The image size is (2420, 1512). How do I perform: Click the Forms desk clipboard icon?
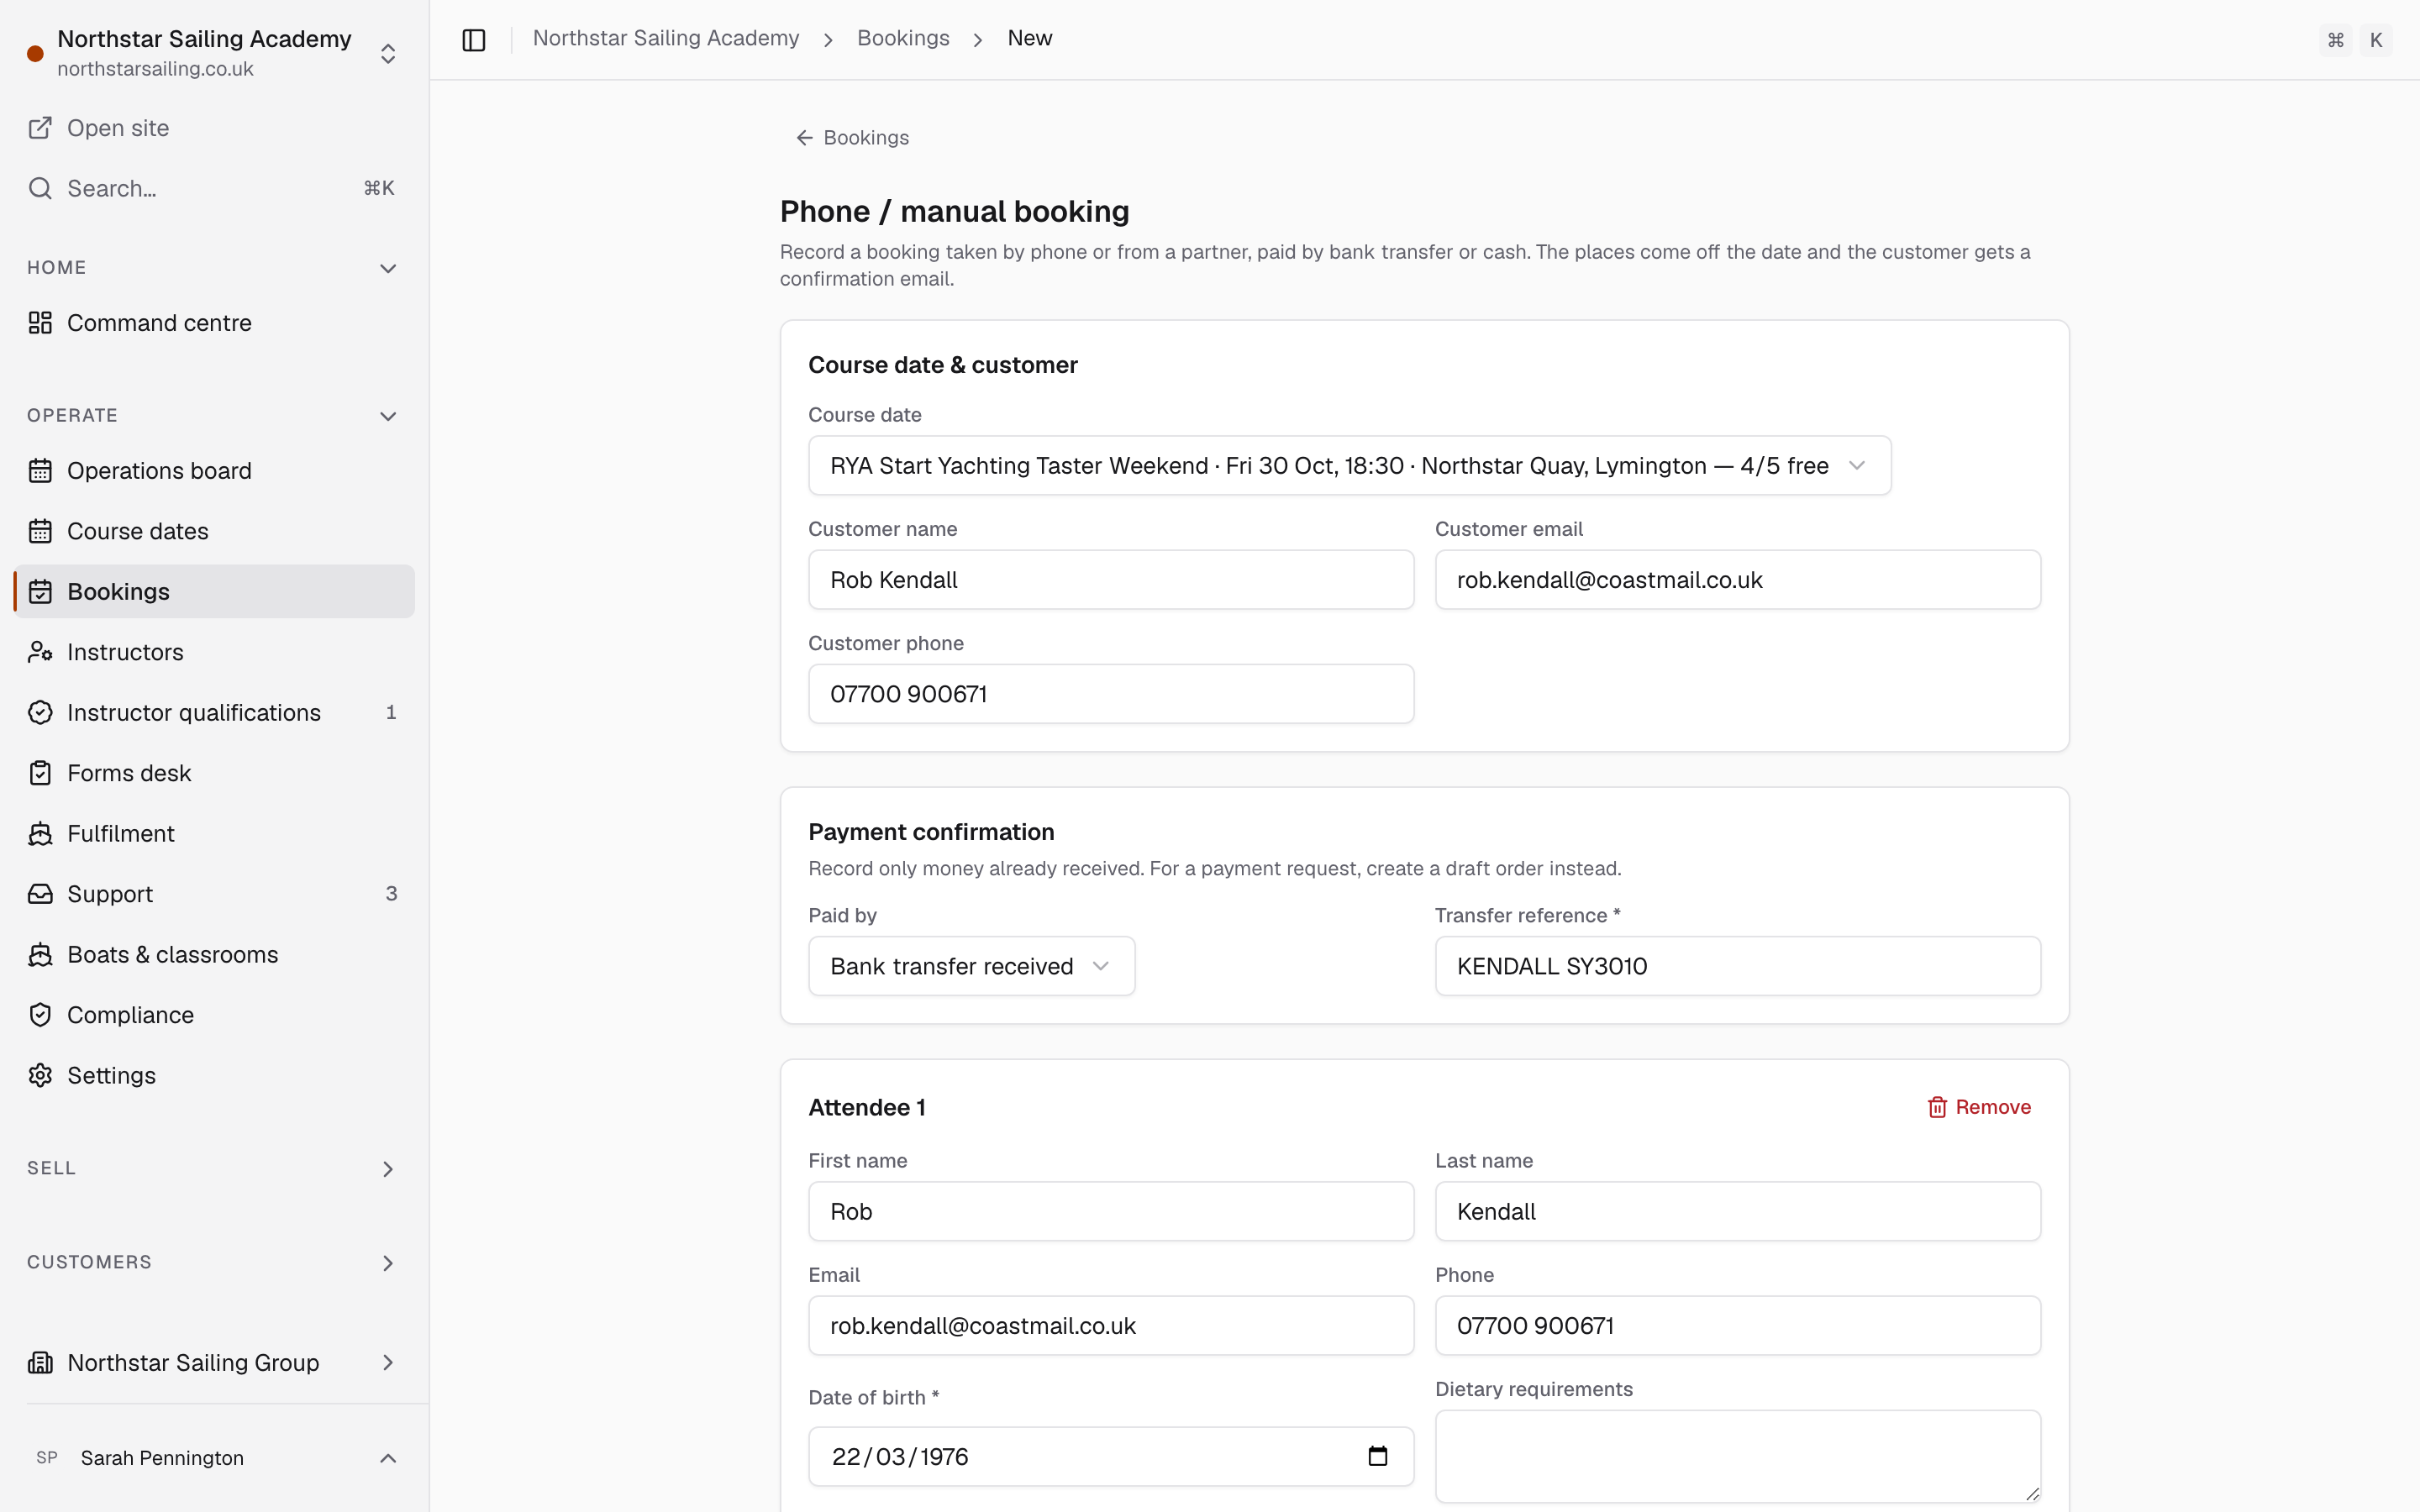pyautogui.click(x=40, y=773)
